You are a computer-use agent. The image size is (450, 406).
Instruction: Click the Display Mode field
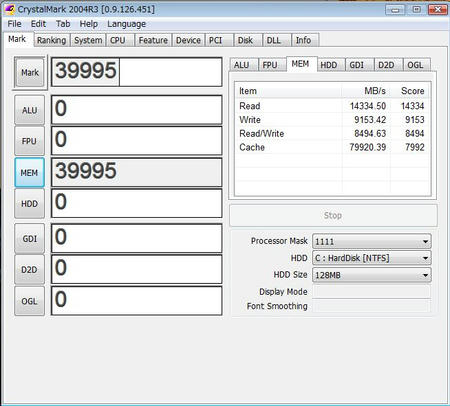pyautogui.click(x=371, y=292)
